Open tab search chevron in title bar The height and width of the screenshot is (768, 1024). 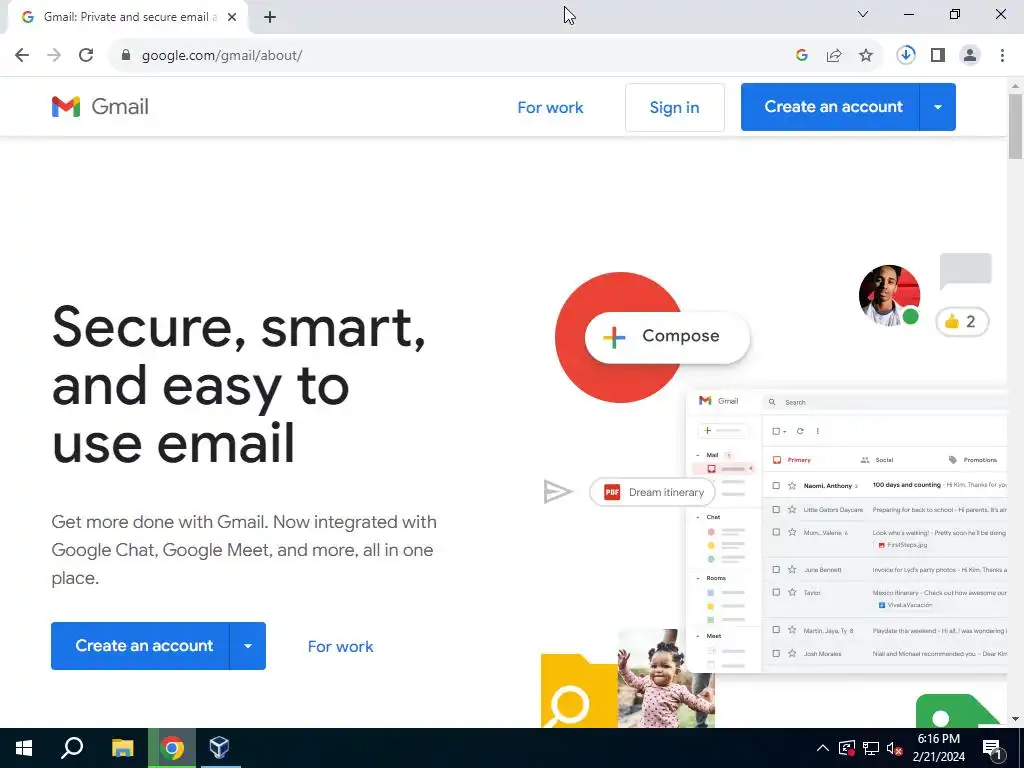click(863, 14)
